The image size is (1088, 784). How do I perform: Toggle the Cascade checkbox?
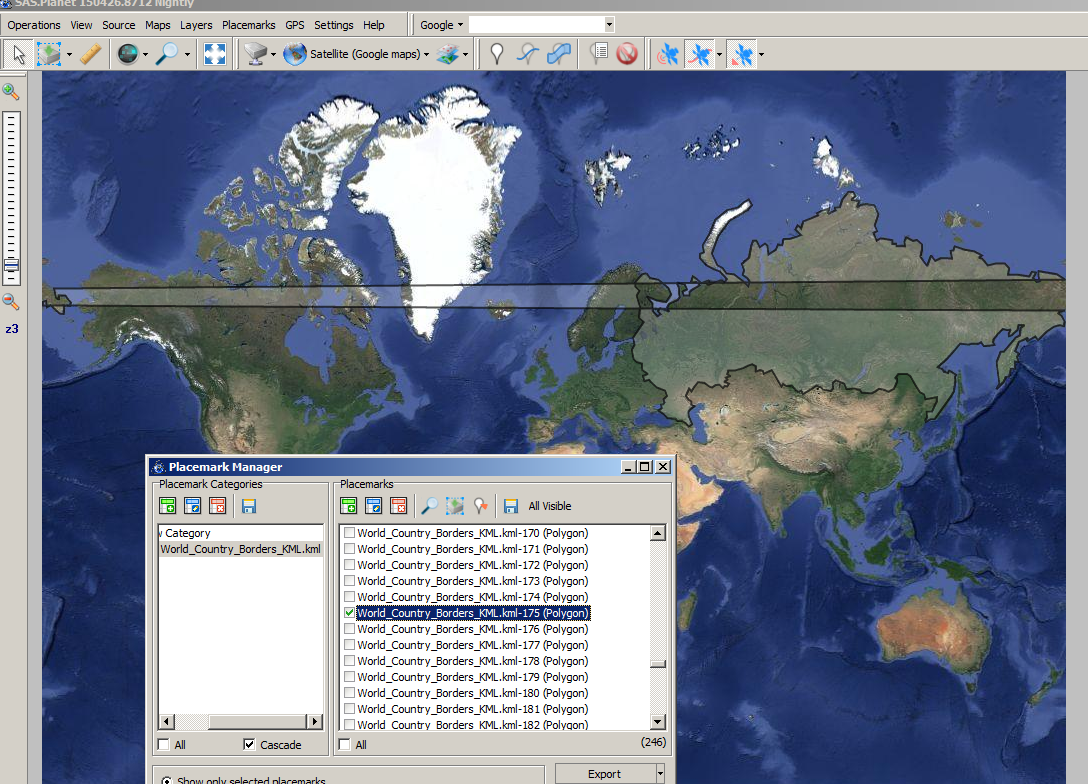(x=249, y=745)
